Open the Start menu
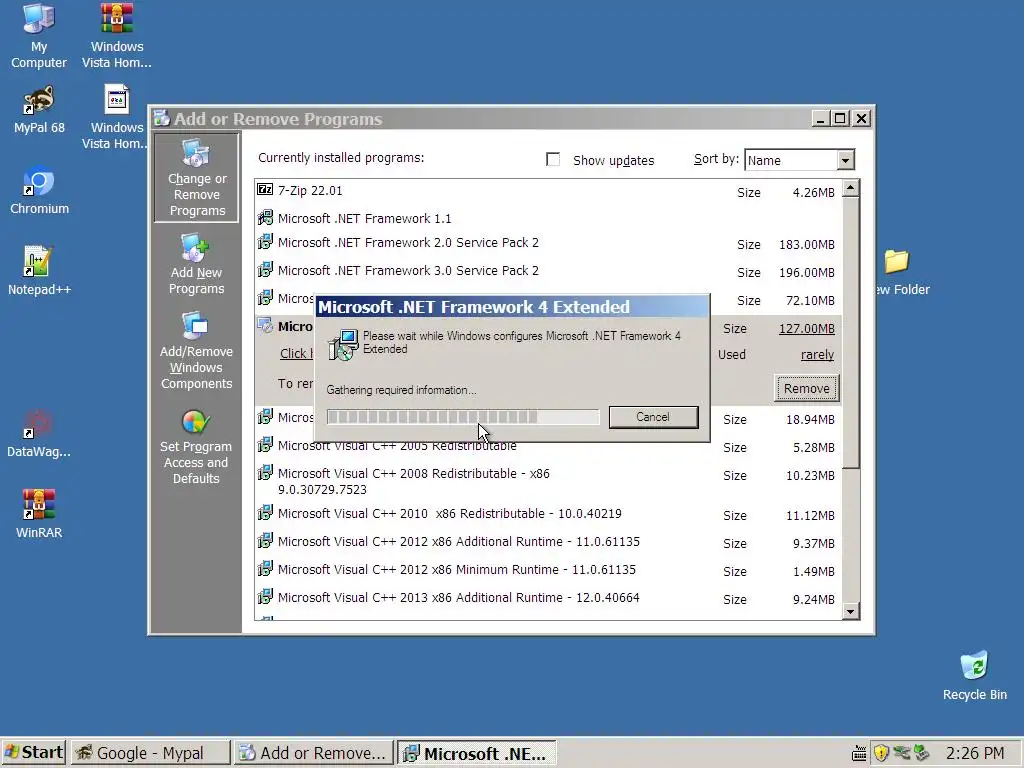 pyautogui.click(x=33, y=752)
